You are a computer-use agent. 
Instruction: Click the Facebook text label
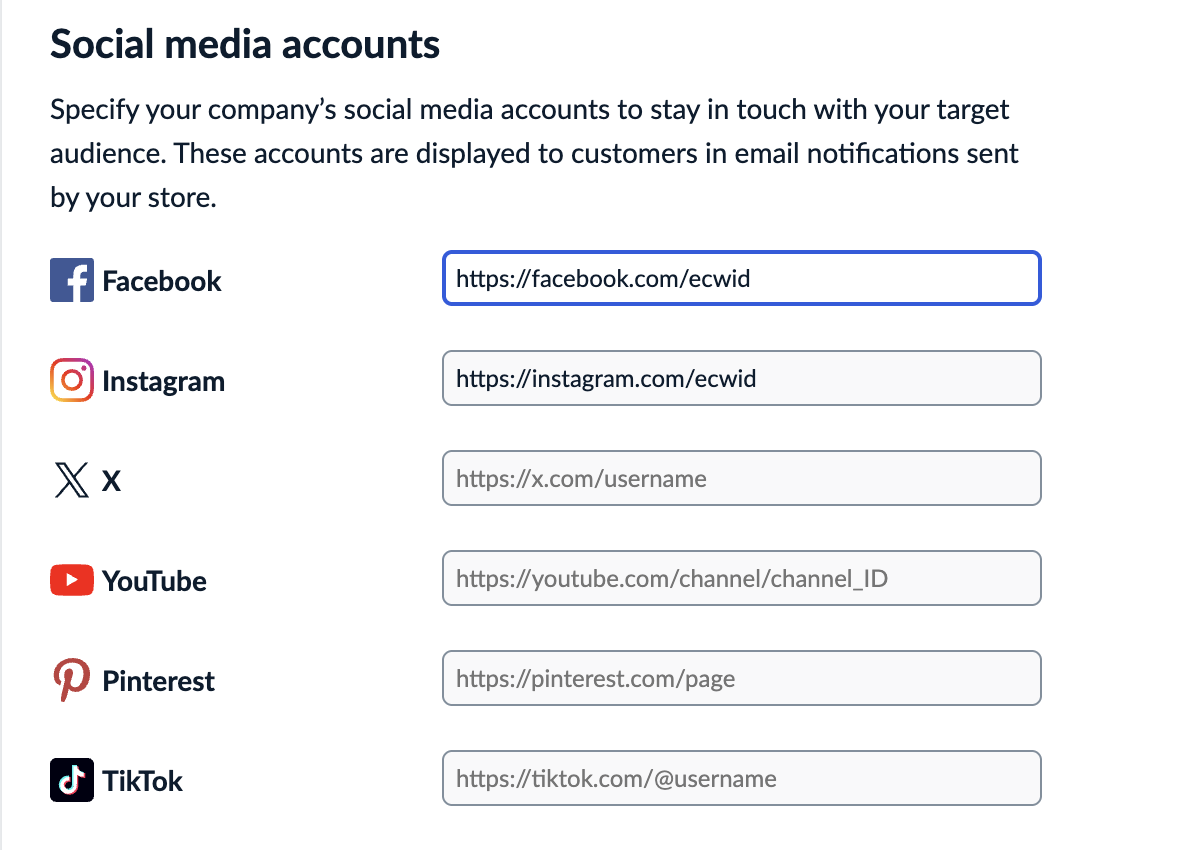pos(162,281)
